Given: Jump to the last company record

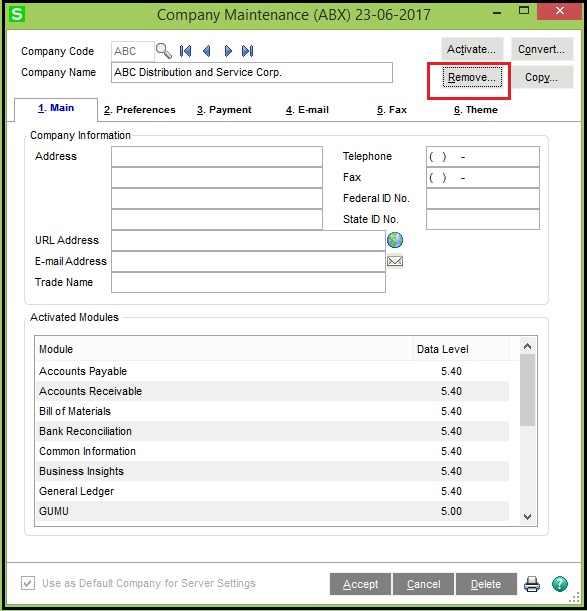Looking at the screenshot, I should [248, 51].
